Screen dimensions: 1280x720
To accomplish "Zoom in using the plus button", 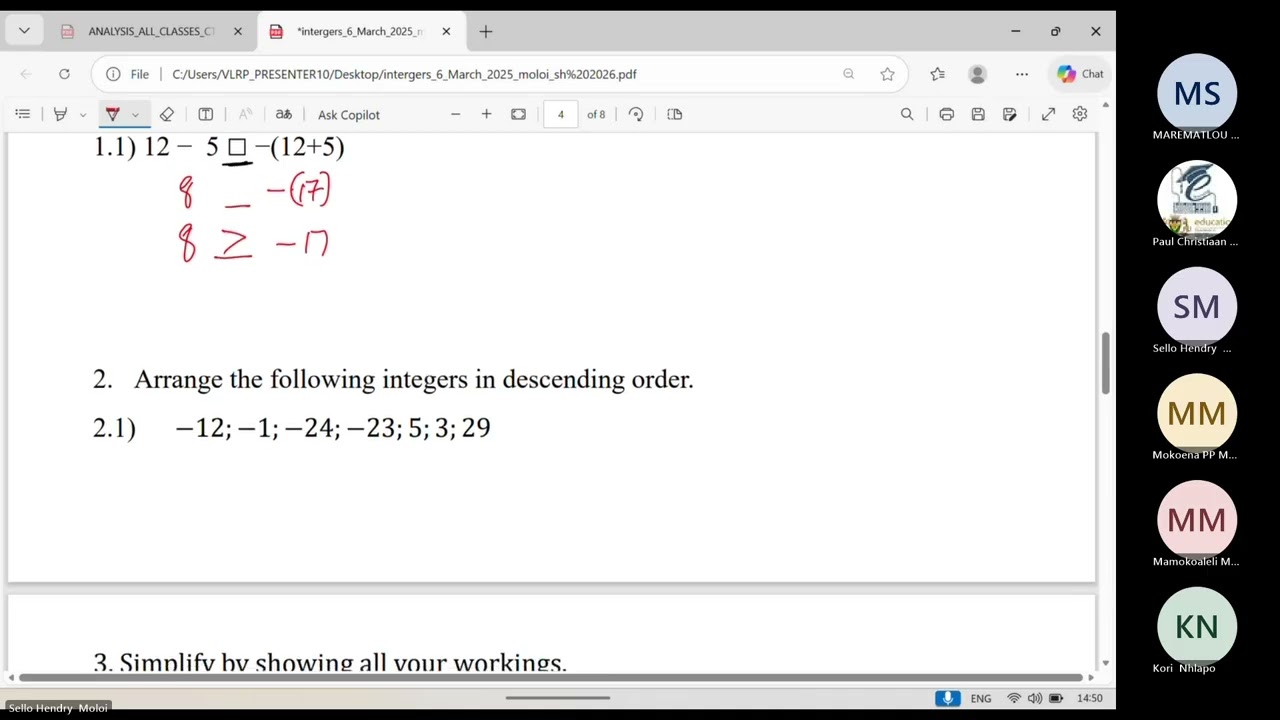I will coord(486,114).
